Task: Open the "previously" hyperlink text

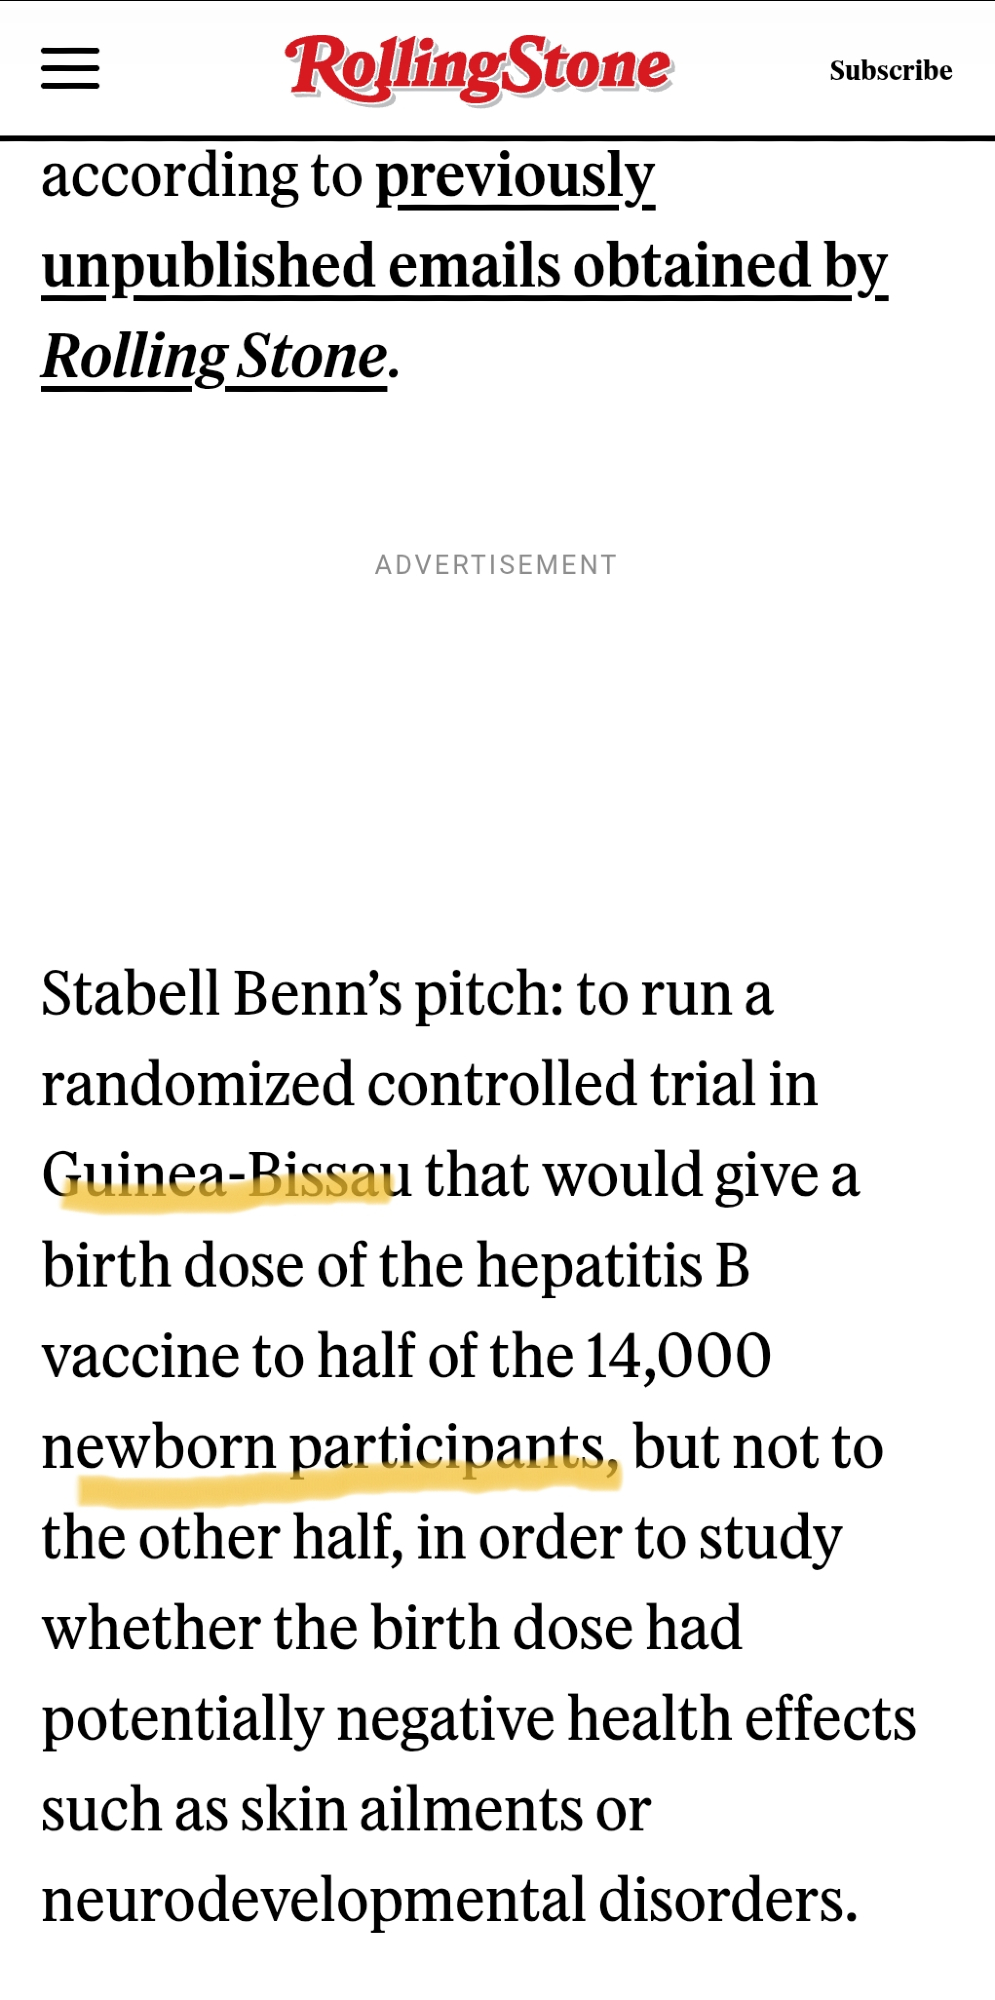Action: pyautogui.click(x=515, y=177)
